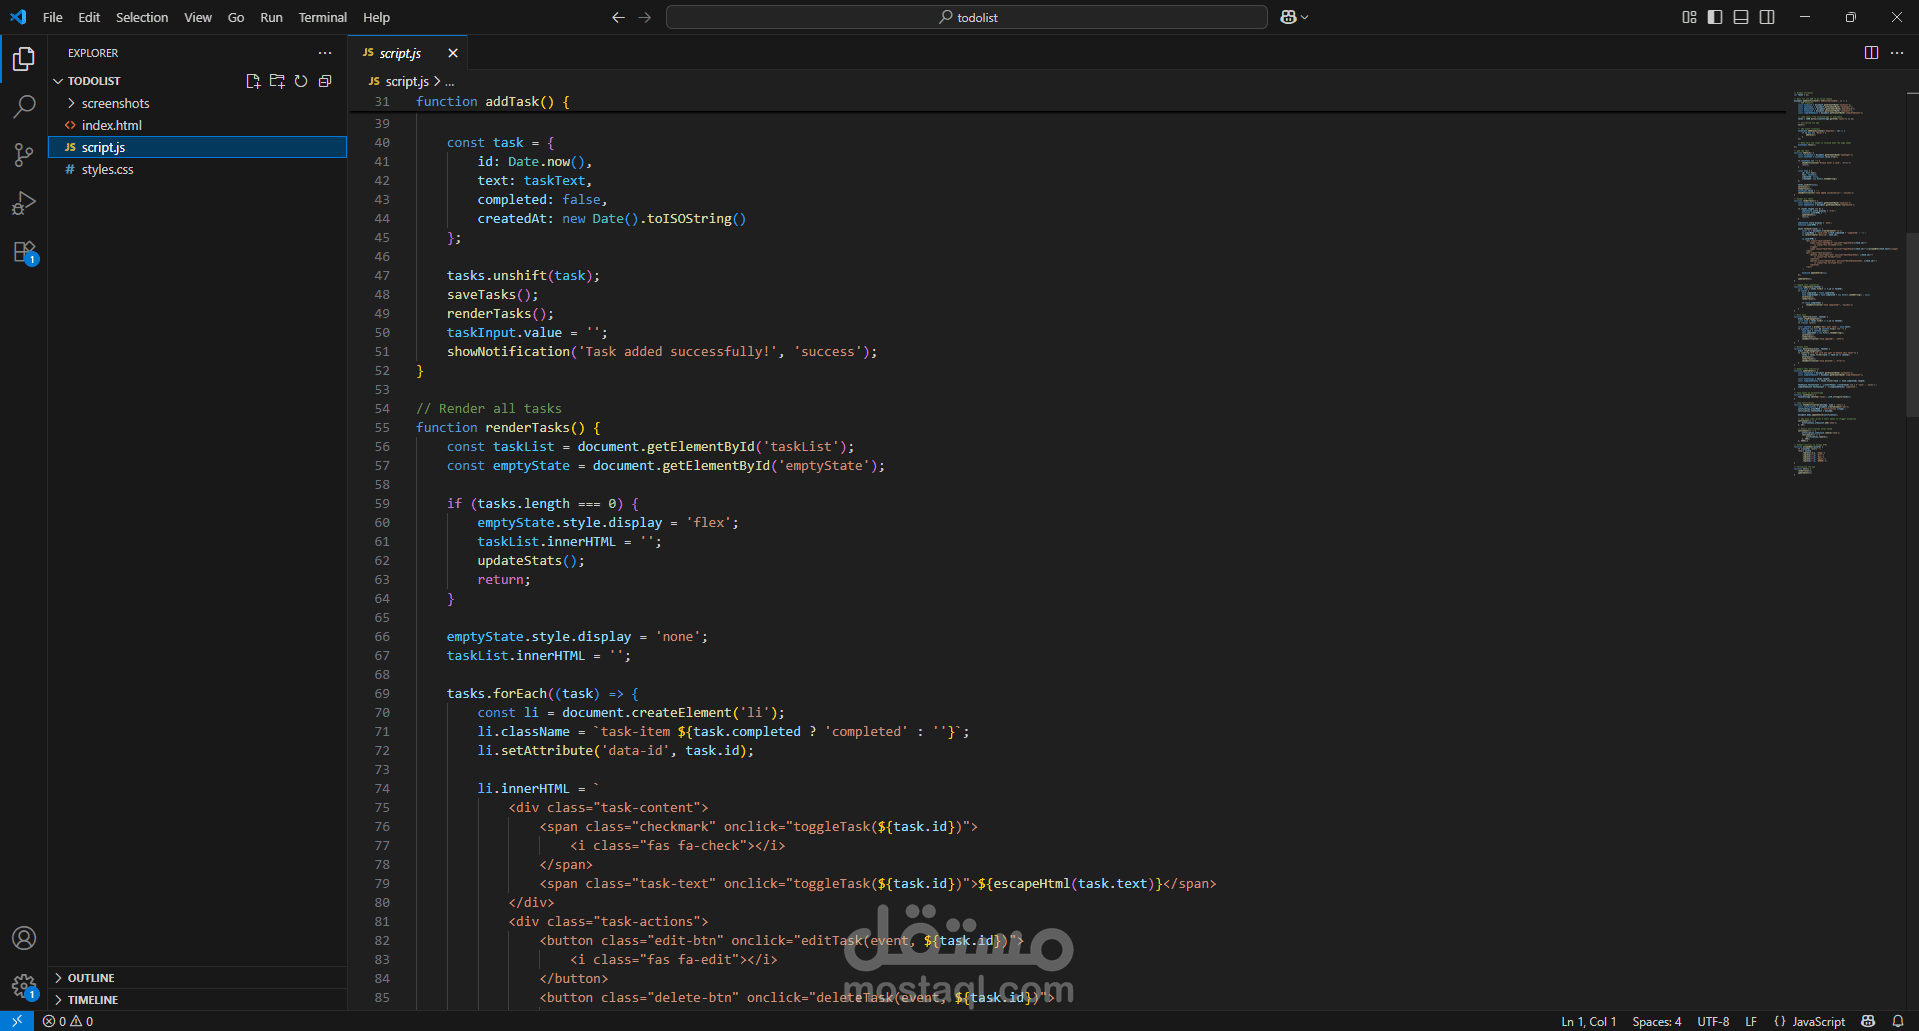1919x1031 pixels.
Task: Open the Terminal menu
Action: [x=322, y=17]
